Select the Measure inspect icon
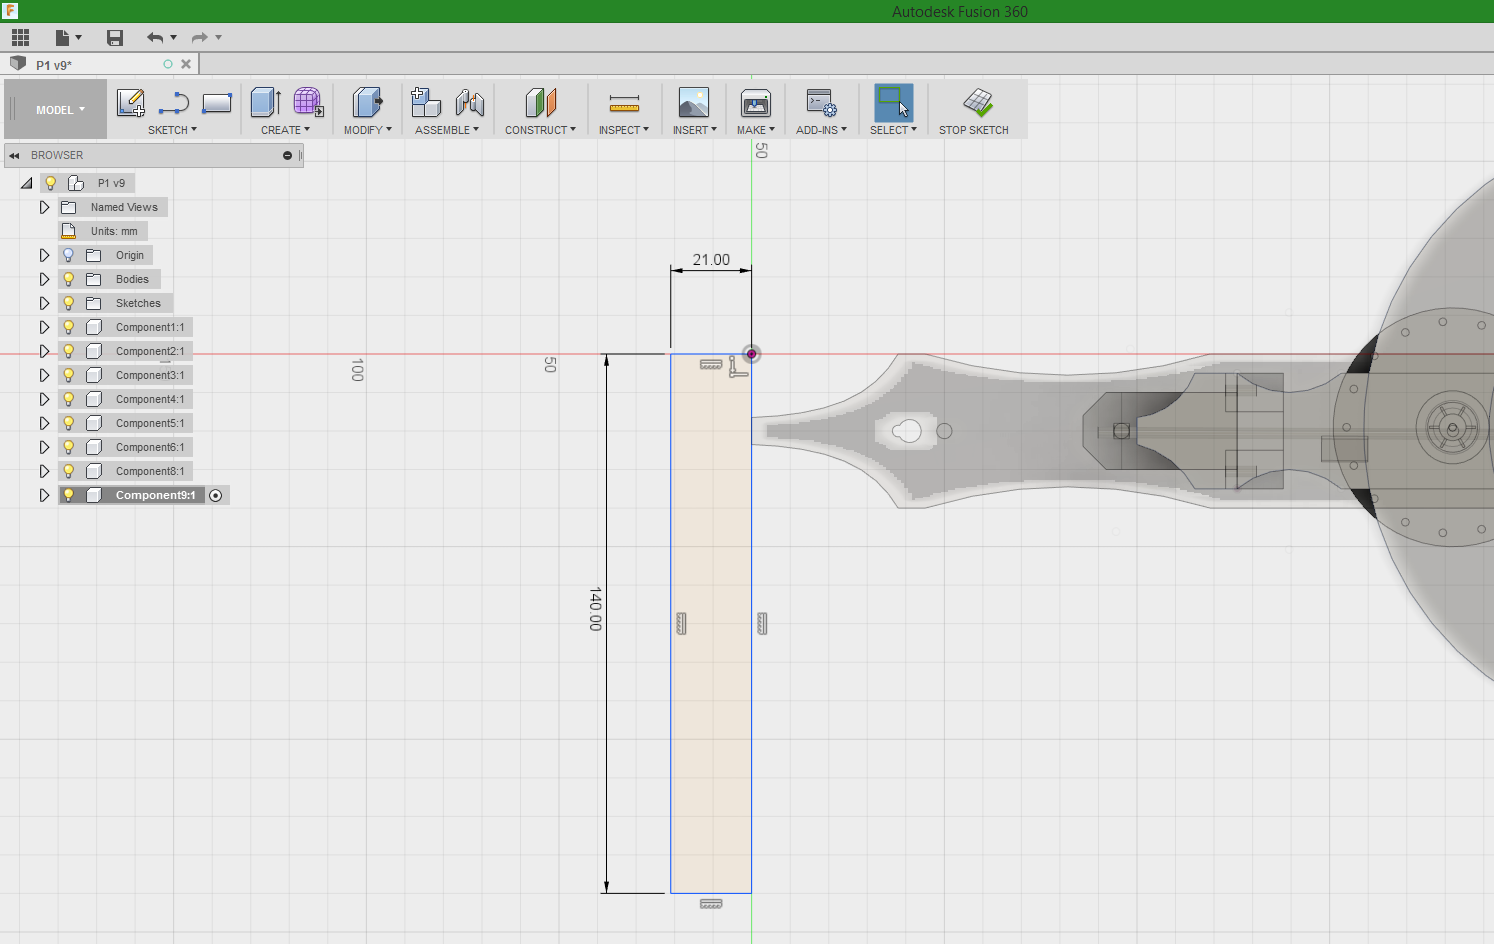The width and height of the screenshot is (1494, 944). pyautogui.click(x=624, y=103)
